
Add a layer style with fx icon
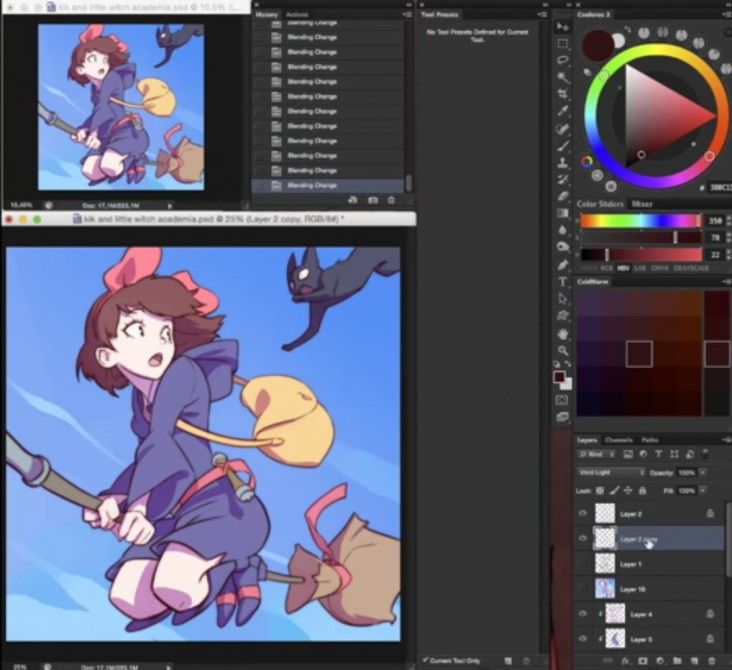626,661
